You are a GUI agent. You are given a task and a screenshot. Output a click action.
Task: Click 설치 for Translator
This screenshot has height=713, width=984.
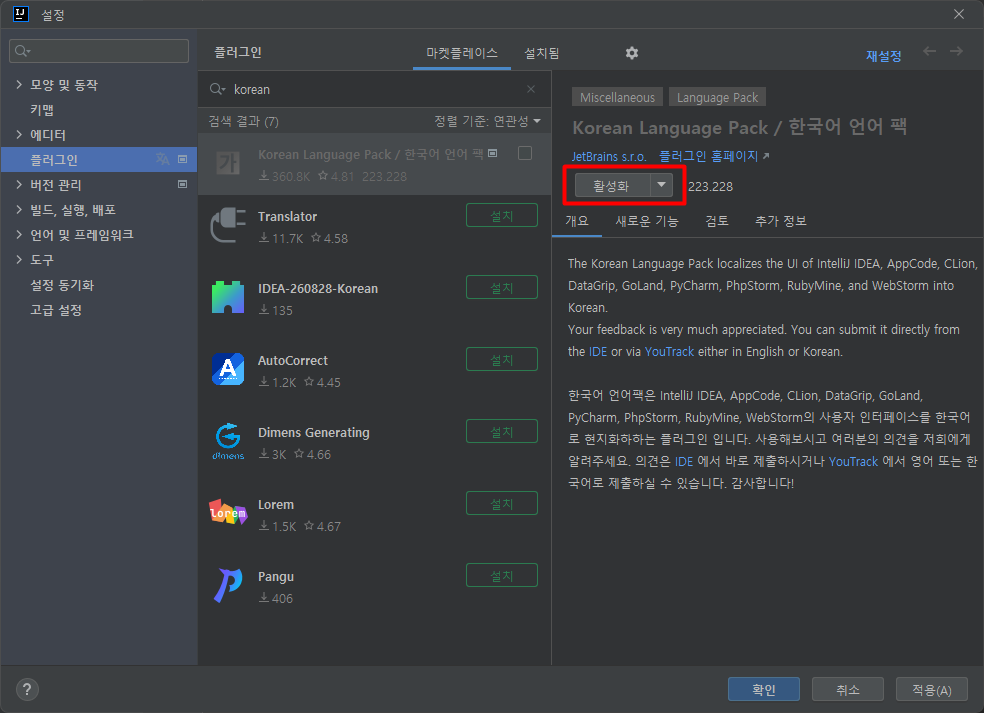502,215
